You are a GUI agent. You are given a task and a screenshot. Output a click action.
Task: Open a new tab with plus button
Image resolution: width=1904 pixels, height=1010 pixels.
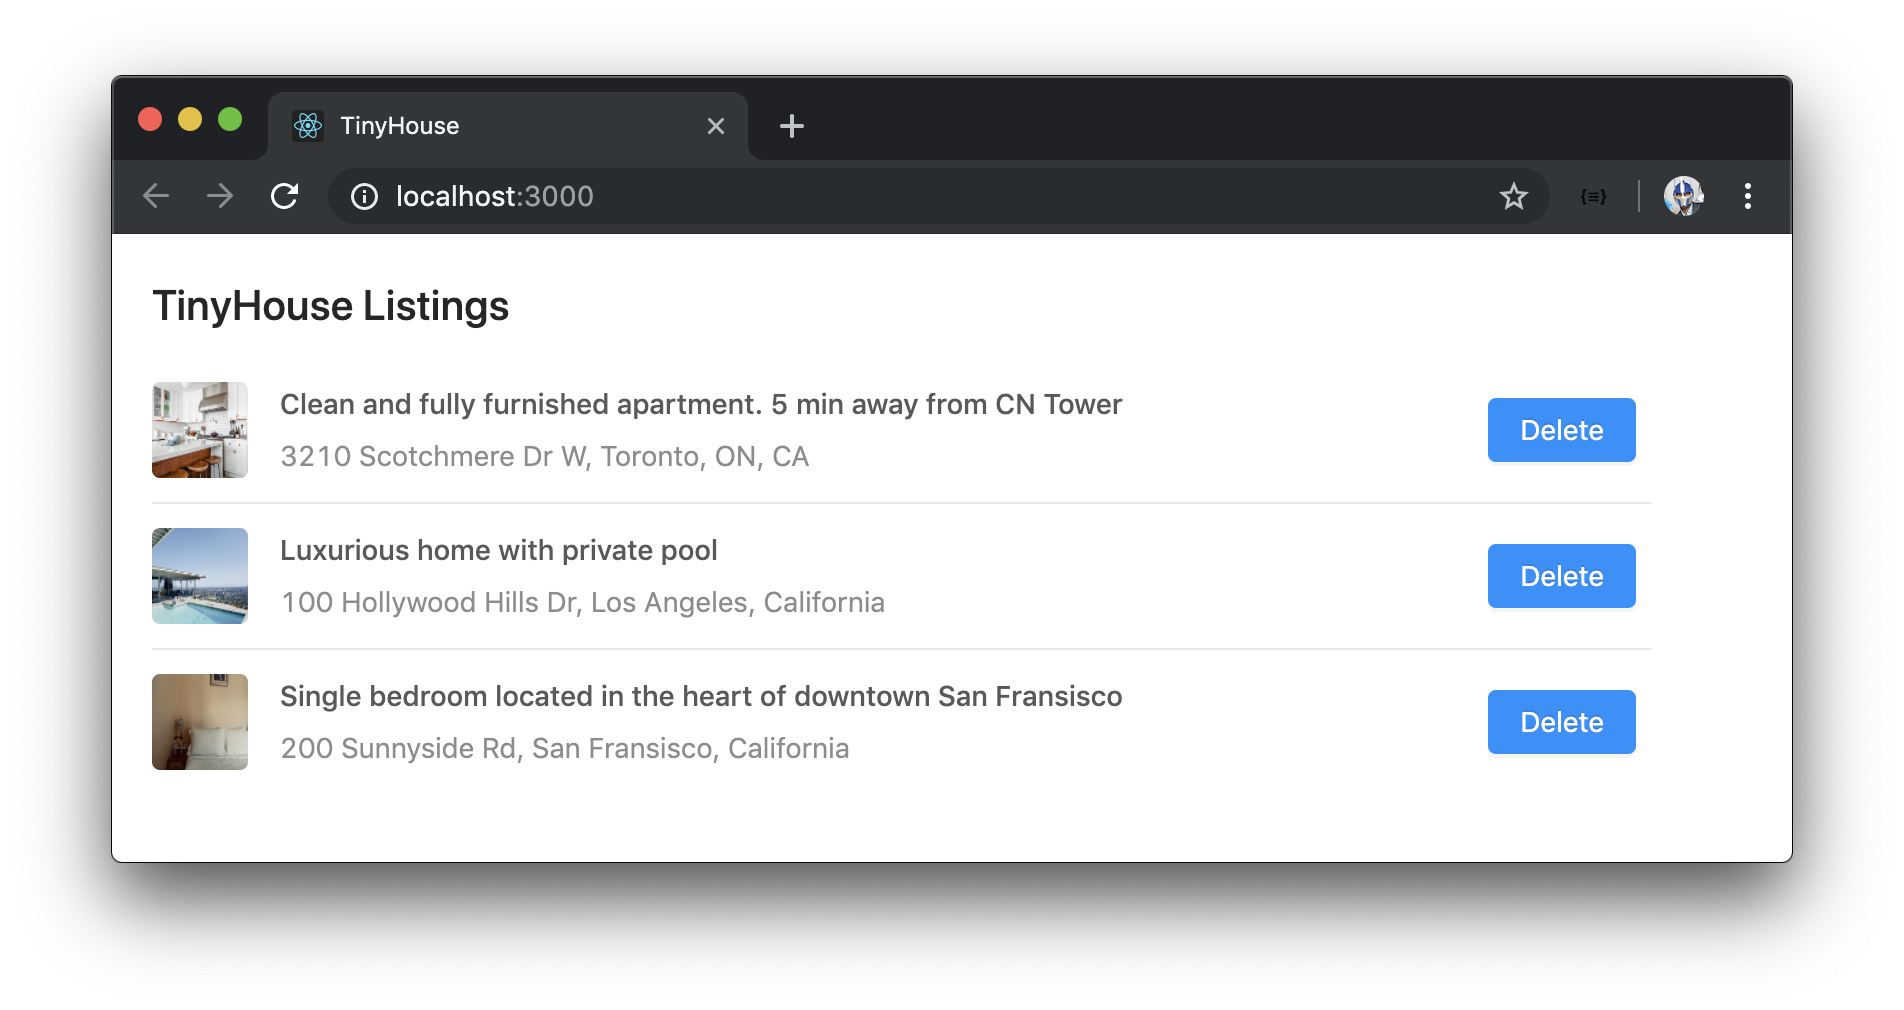click(792, 126)
